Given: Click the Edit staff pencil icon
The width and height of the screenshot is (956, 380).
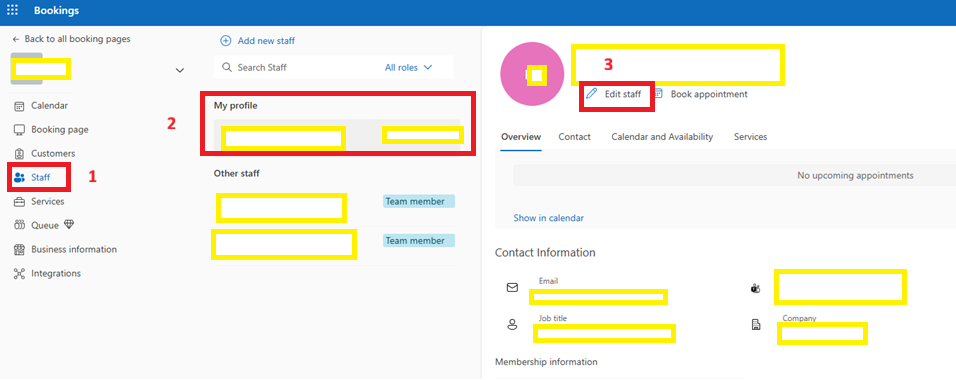Looking at the screenshot, I should [591, 94].
